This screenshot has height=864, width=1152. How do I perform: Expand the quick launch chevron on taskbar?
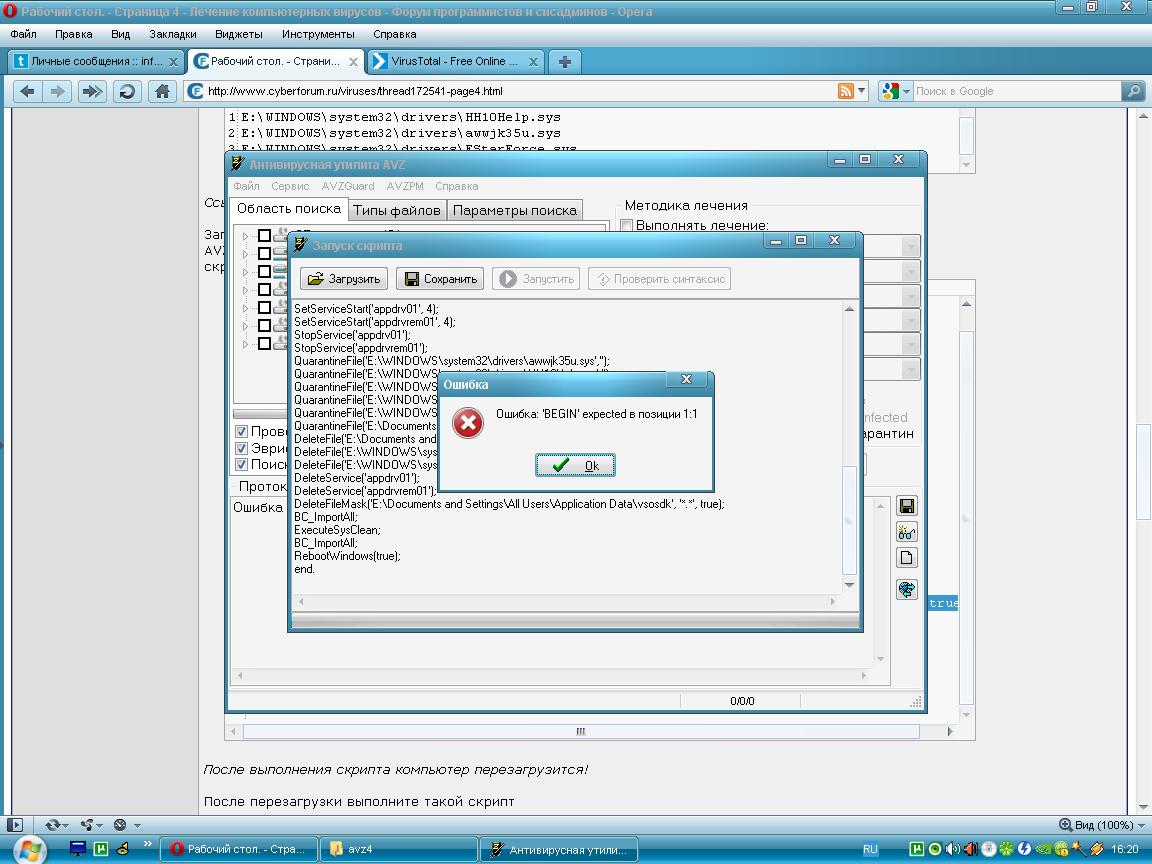[x=147, y=843]
